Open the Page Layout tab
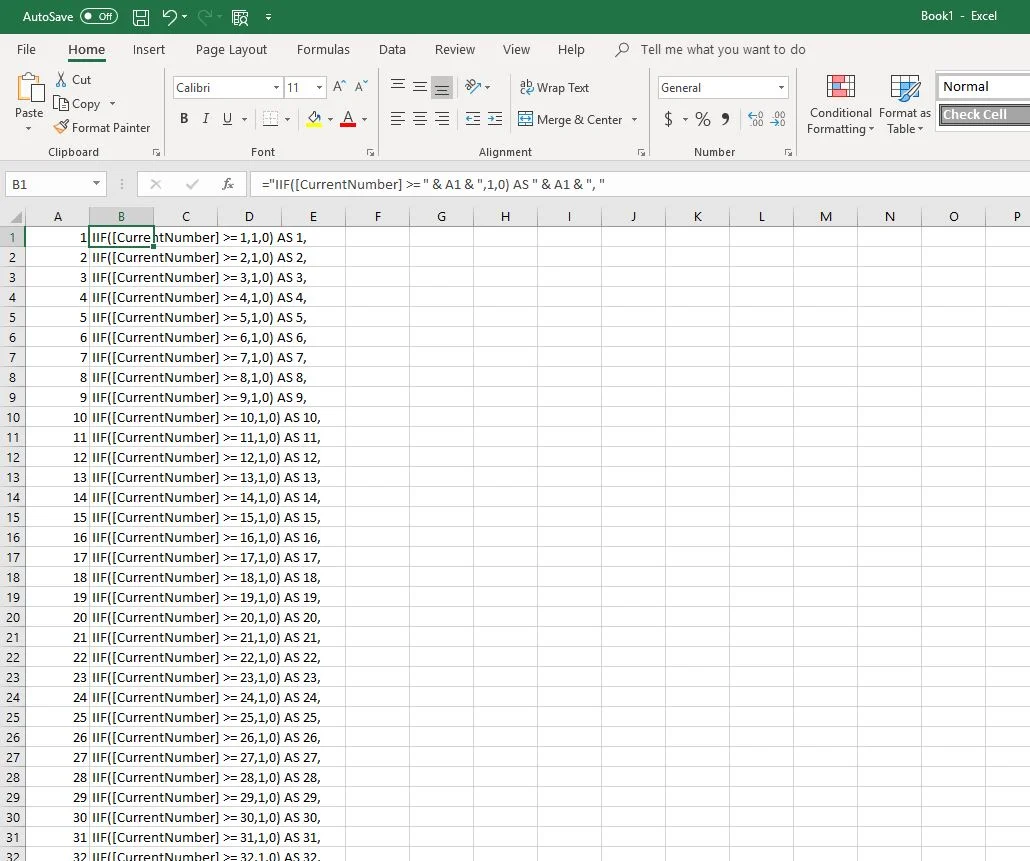 click(x=231, y=50)
